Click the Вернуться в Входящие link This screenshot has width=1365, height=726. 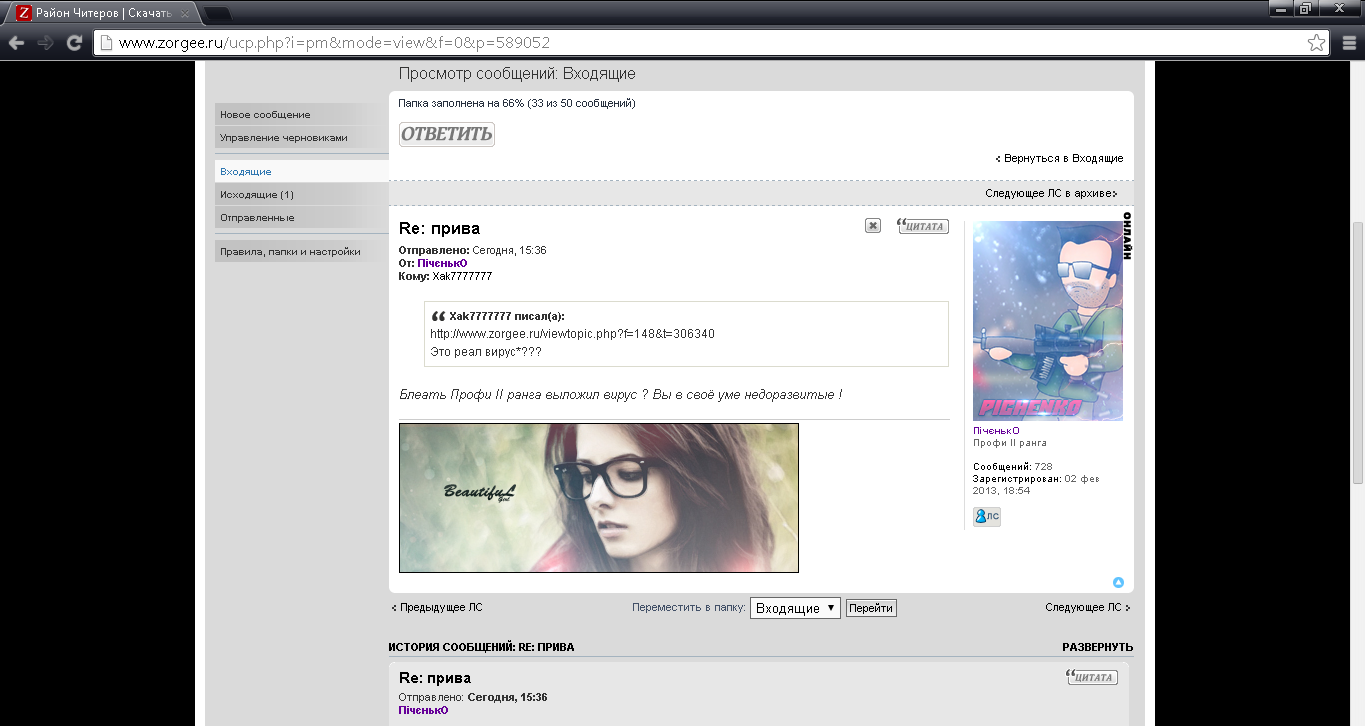point(1060,158)
